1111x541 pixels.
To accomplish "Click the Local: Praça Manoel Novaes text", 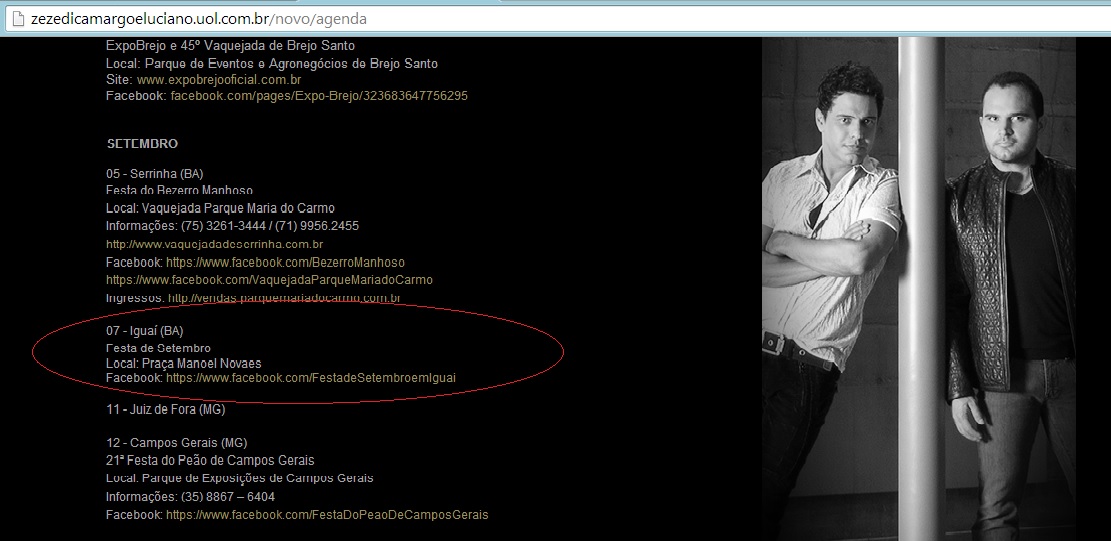I will (x=183, y=363).
